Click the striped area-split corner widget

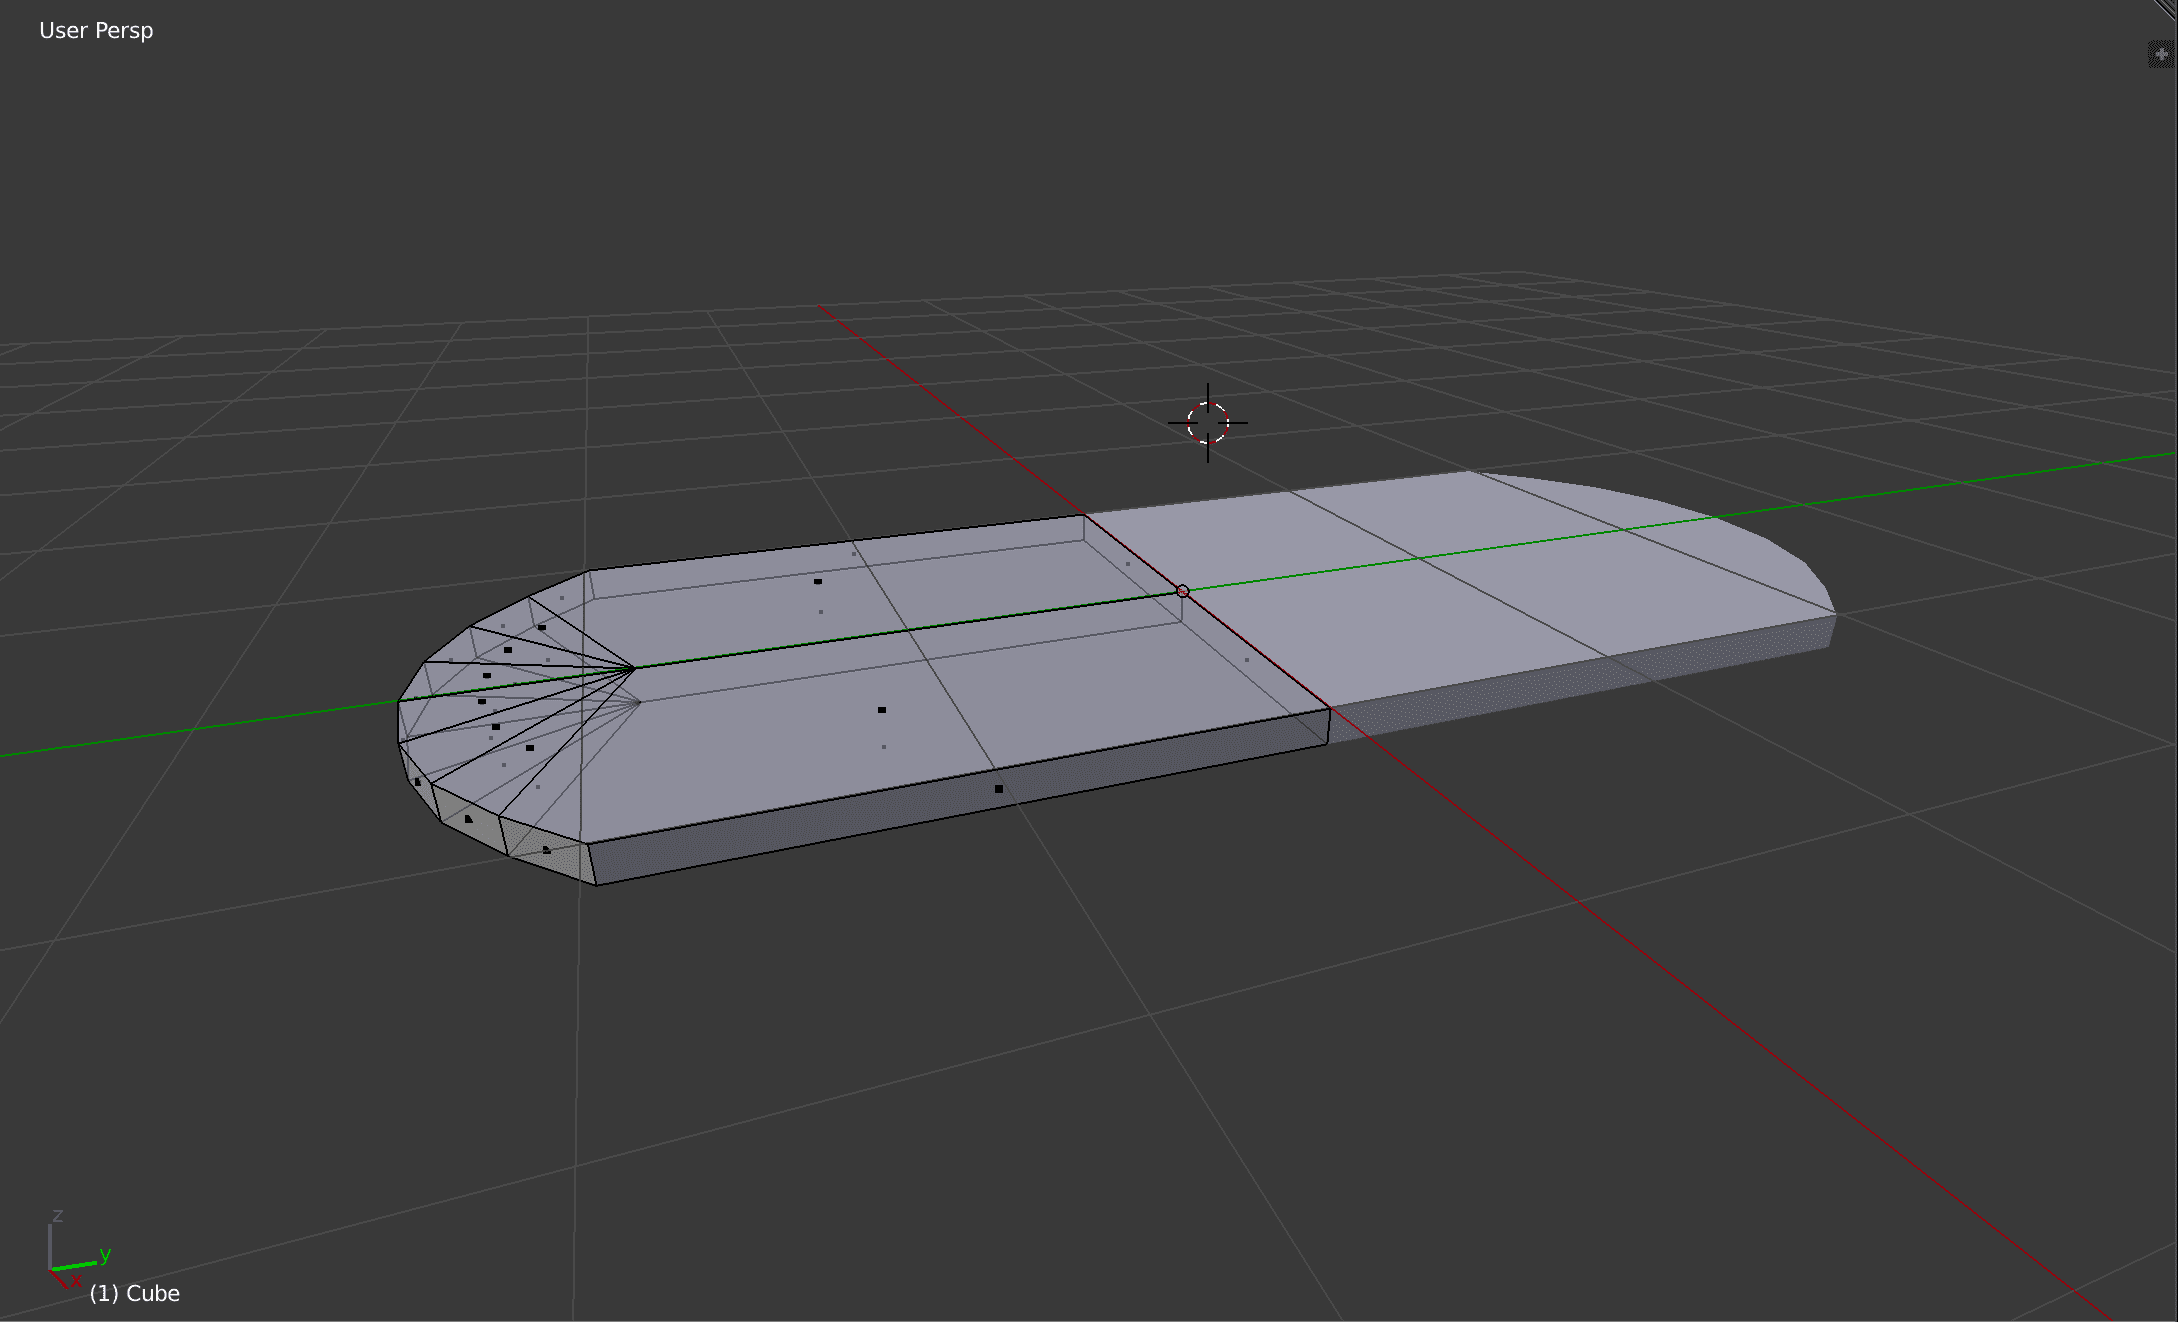[x=2167, y=9]
